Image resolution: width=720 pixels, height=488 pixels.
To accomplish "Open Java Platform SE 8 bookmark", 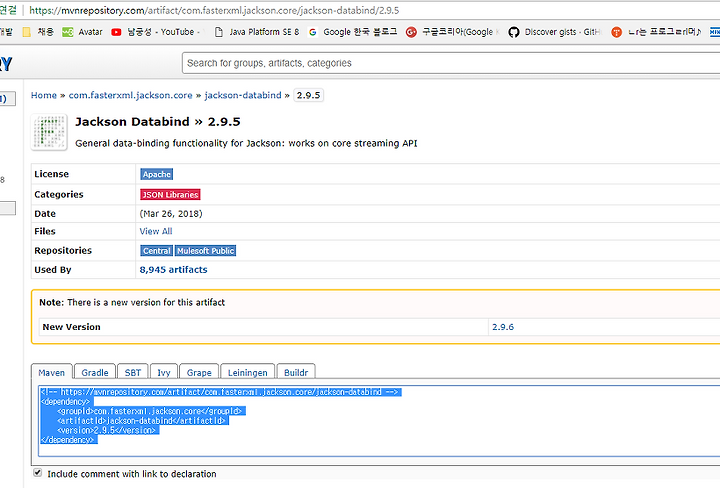I will click(x=258, y=32).
